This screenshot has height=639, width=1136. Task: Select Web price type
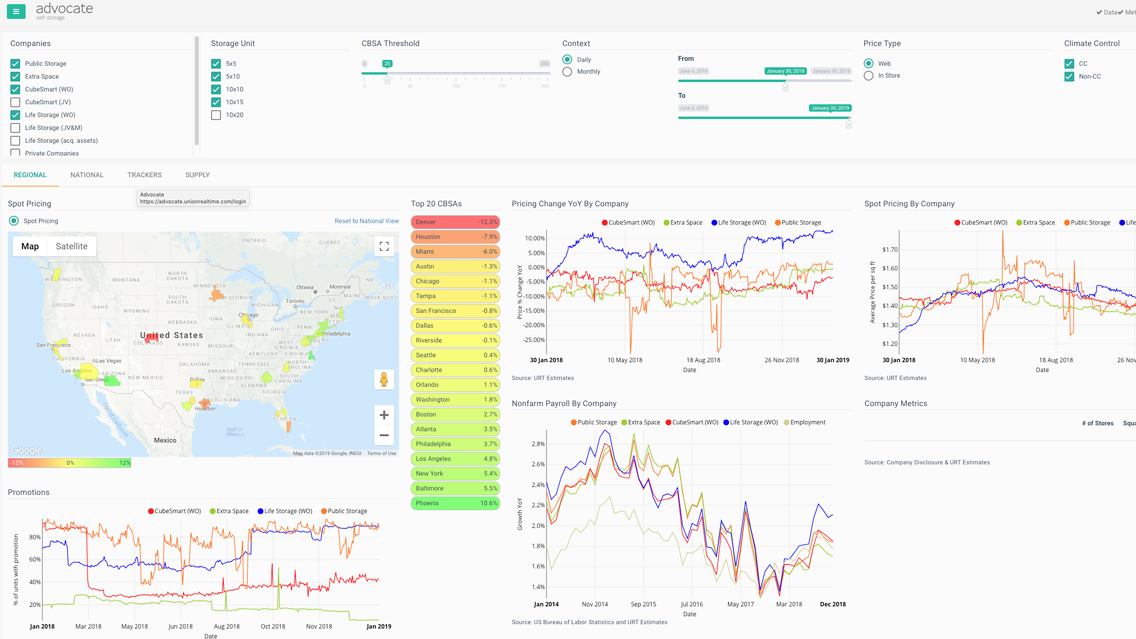coord(869,64)
